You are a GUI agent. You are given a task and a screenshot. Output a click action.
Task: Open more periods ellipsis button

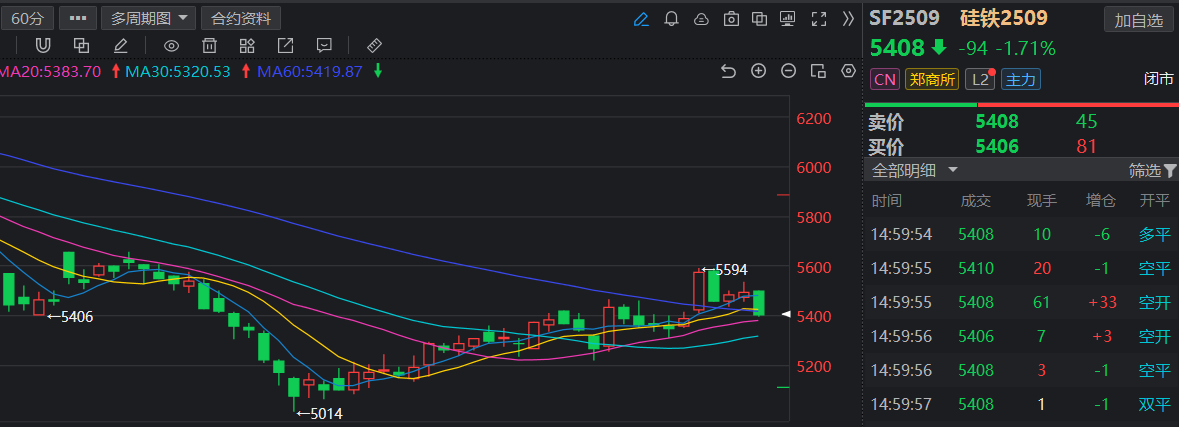(x=78, y=18)
